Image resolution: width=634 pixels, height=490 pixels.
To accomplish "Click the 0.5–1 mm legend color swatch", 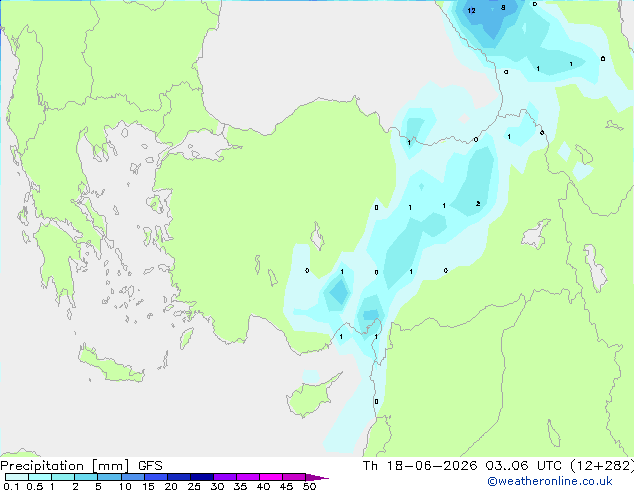I will [x=40, y=477].
